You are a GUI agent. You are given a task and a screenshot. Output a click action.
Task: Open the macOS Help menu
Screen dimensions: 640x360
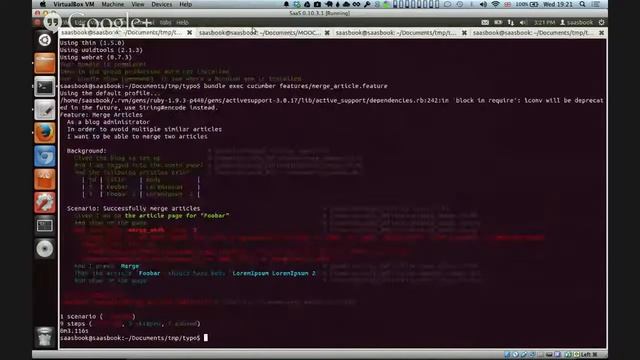[x=185, y=4]
